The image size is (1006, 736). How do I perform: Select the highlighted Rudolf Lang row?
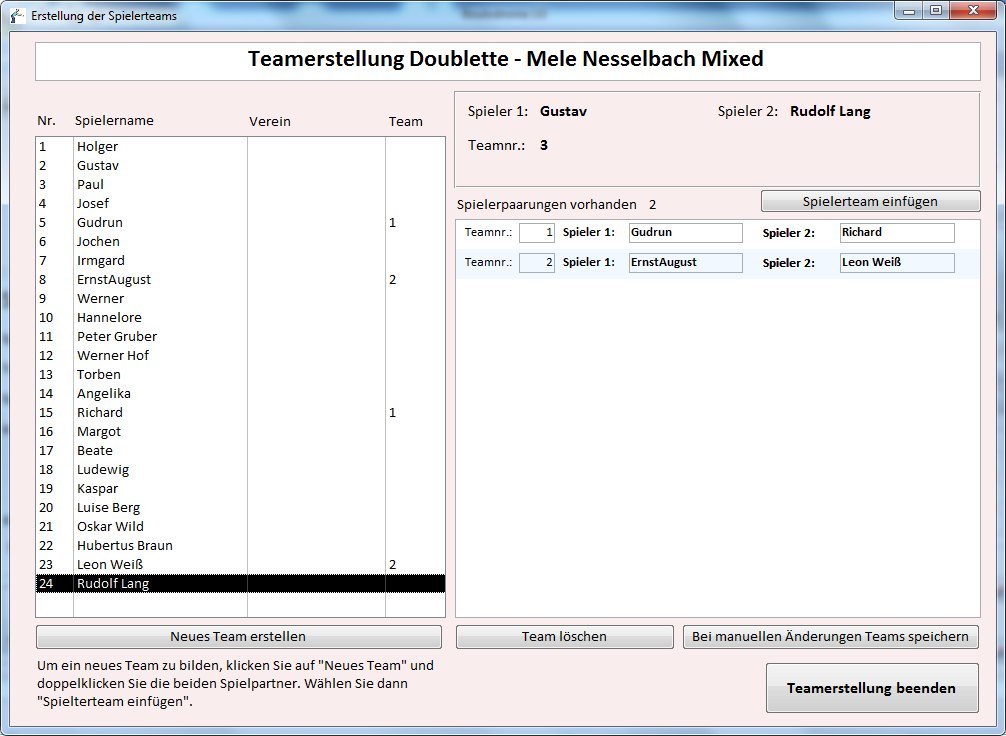(112, 584)
